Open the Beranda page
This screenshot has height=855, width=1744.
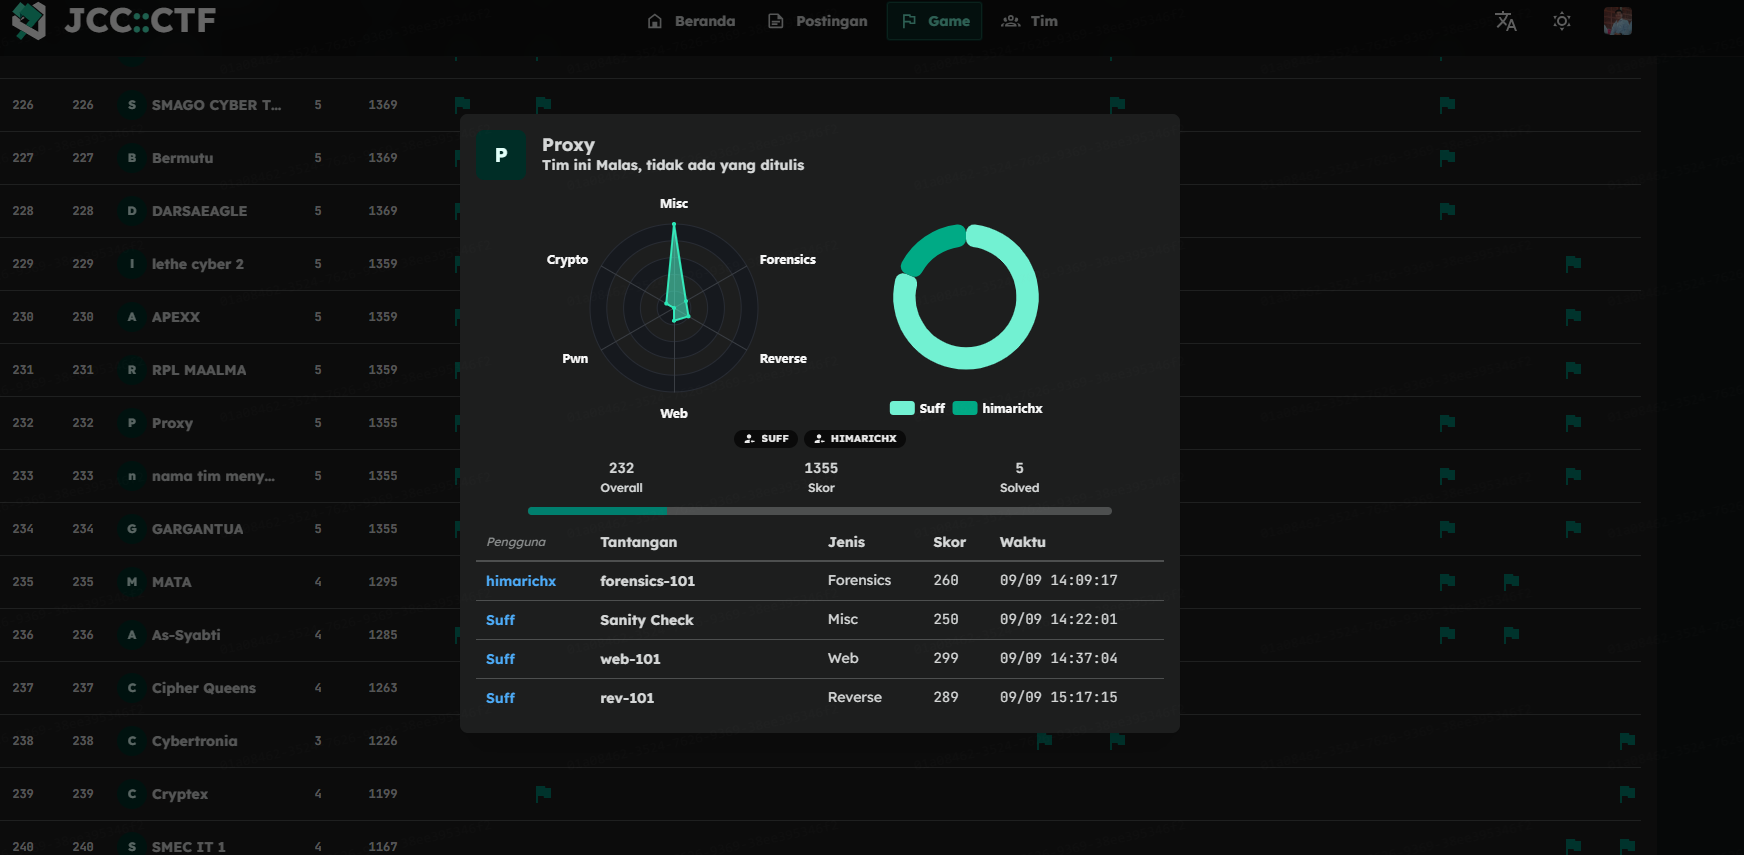point(691,21)
